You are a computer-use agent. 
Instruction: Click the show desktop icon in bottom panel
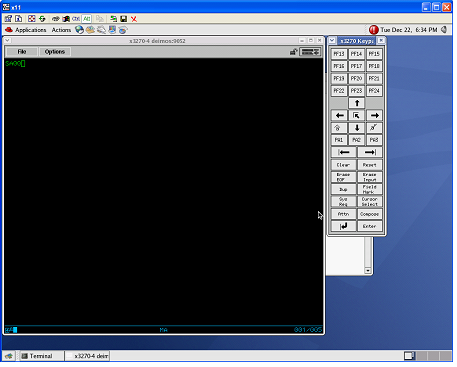9,356
